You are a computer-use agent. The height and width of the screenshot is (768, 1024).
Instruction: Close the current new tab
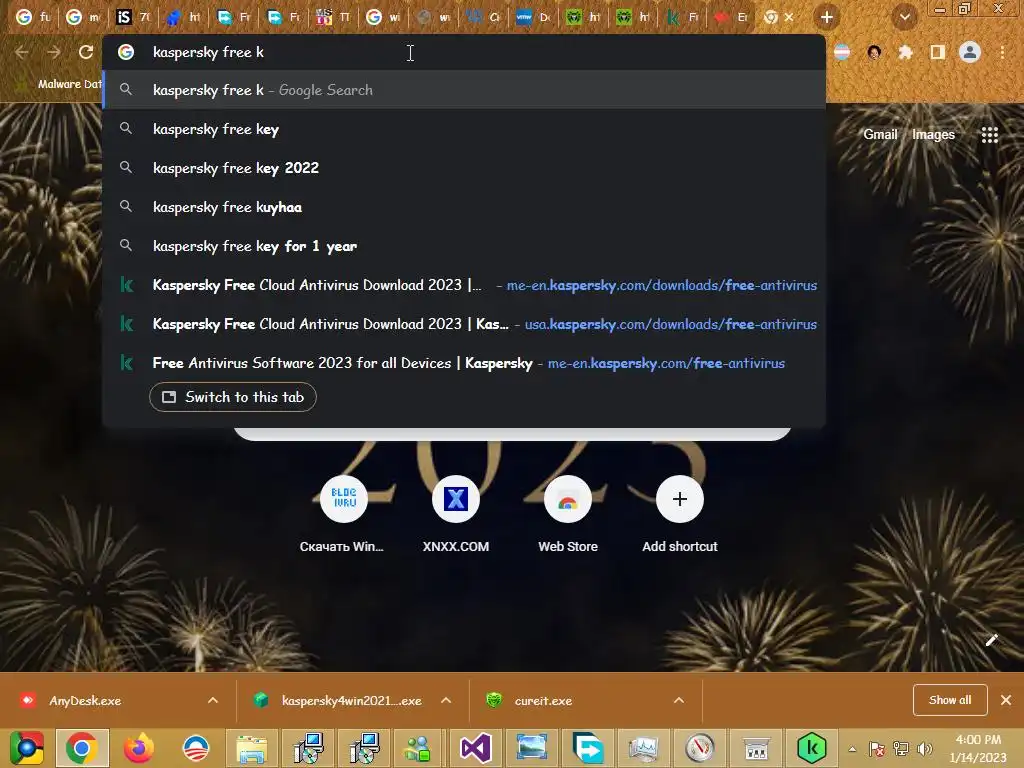click(x=789, y=17)
